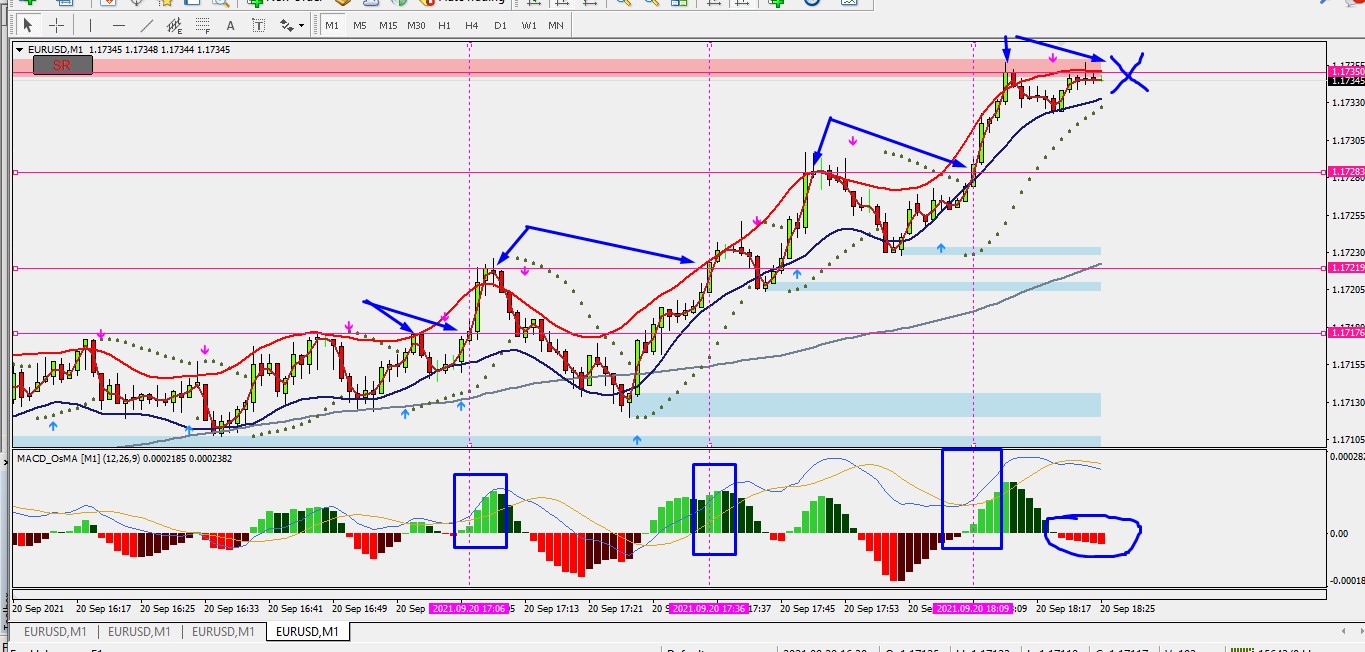Viewport: 1365px width, 652px height.
Task: Select the Text Label (T) tool
Action: click(x=259, y=25)
